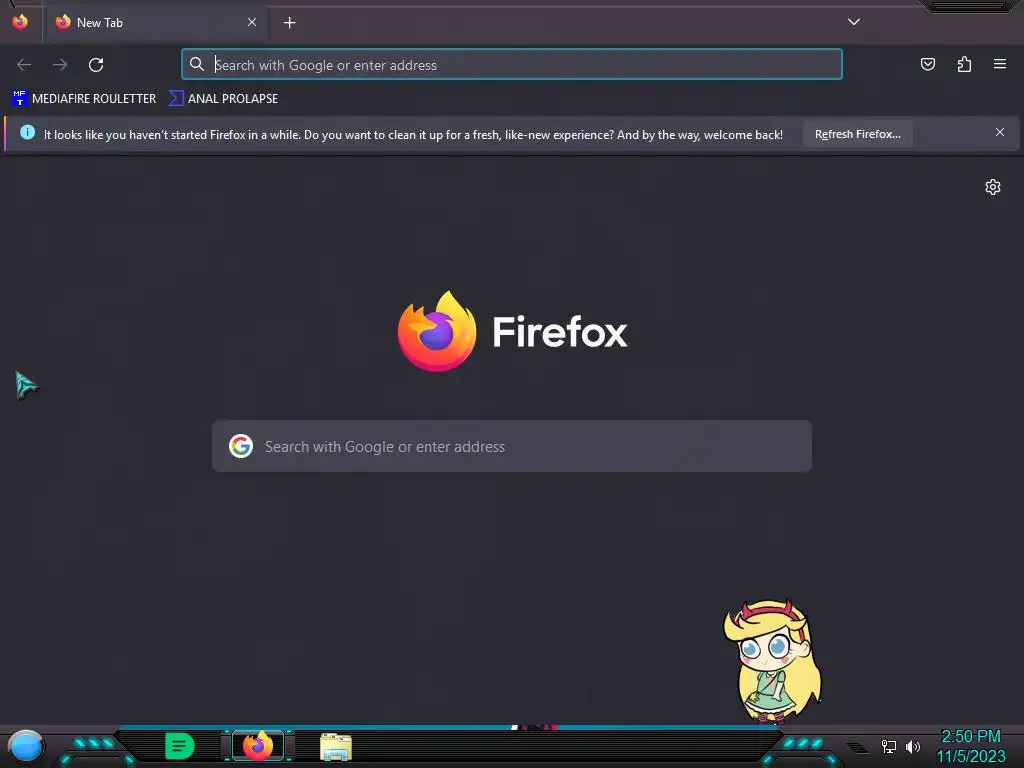Expand the list all tabs chevron
Image resolution: width=1024 pixels, height=768 pixels.
854,22
